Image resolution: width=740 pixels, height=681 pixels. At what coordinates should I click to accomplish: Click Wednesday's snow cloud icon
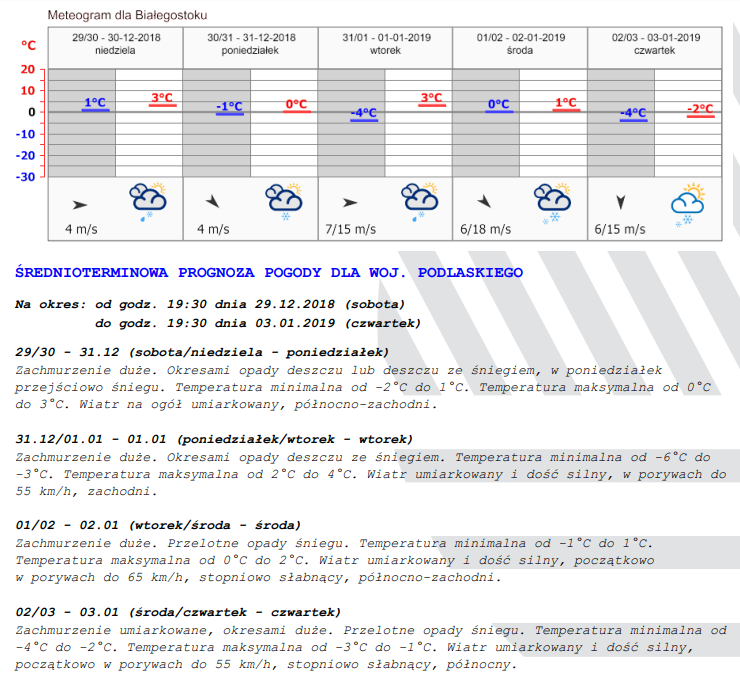pyautogui.click(x=552, y=201)
